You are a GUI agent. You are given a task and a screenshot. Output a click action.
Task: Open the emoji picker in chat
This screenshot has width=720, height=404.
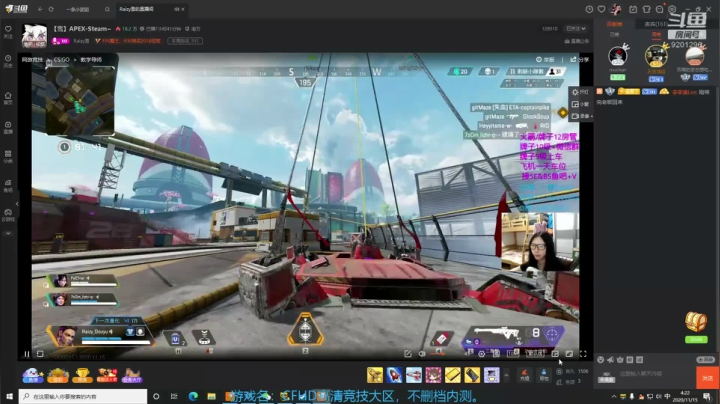click(601, 359)
